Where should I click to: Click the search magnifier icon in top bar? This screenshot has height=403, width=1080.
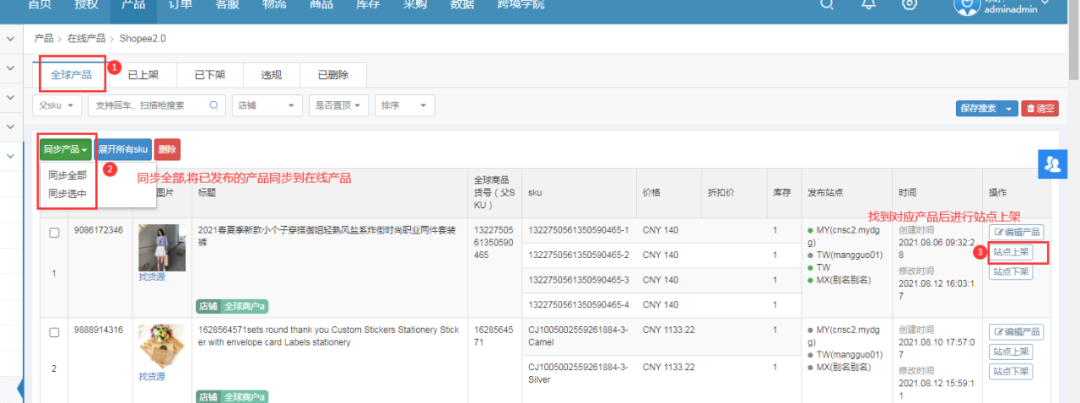pos(826,5)
